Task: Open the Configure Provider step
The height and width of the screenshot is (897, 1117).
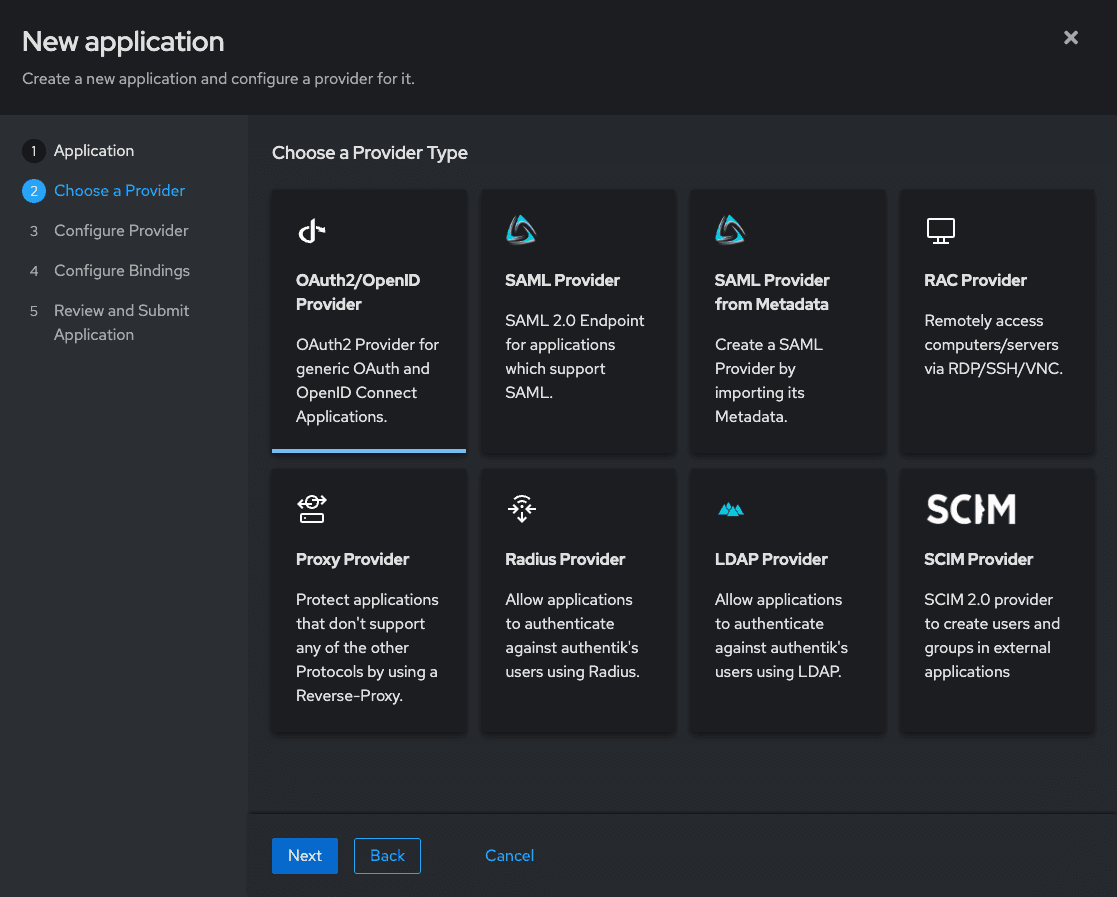Action: point(121,231)
